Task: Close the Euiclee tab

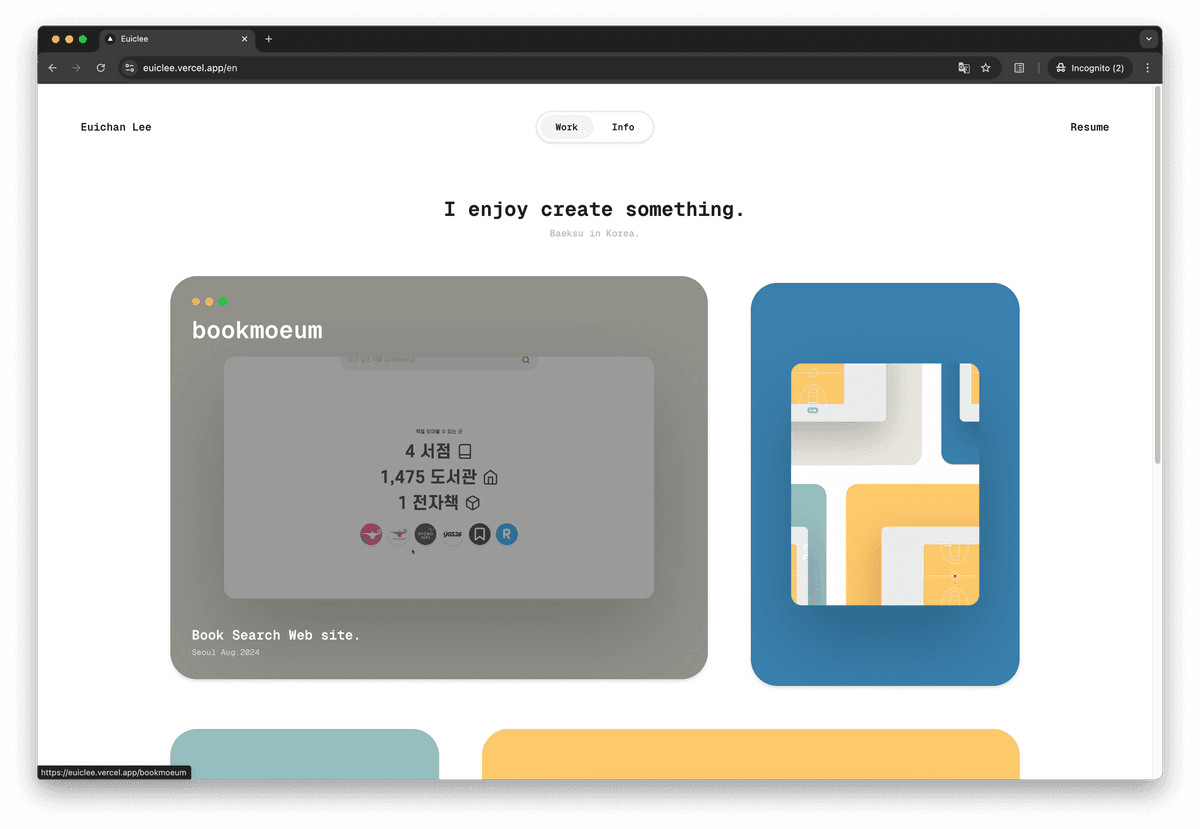Action: [244, 39]
